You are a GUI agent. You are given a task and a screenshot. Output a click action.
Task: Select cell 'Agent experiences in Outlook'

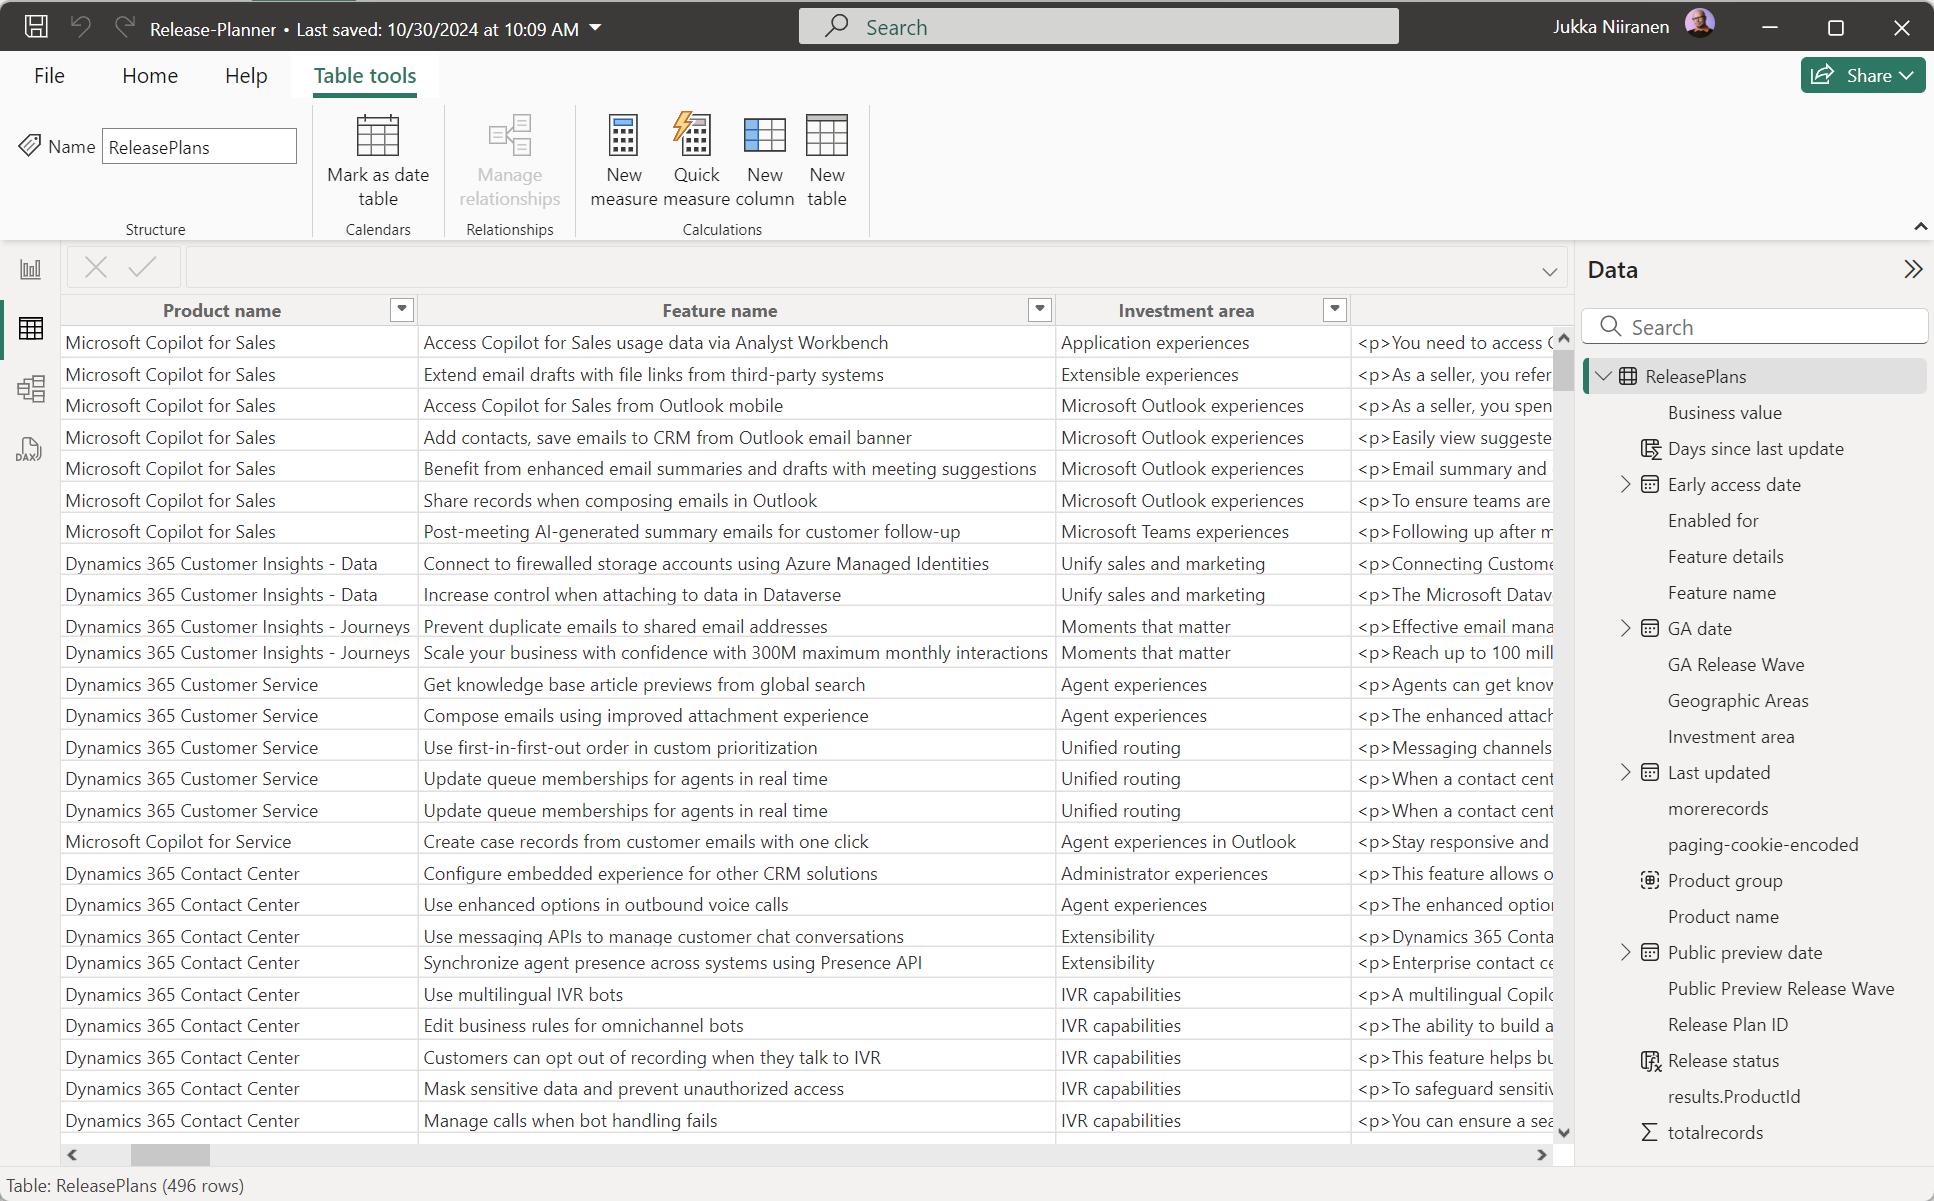pos(1203,842)
